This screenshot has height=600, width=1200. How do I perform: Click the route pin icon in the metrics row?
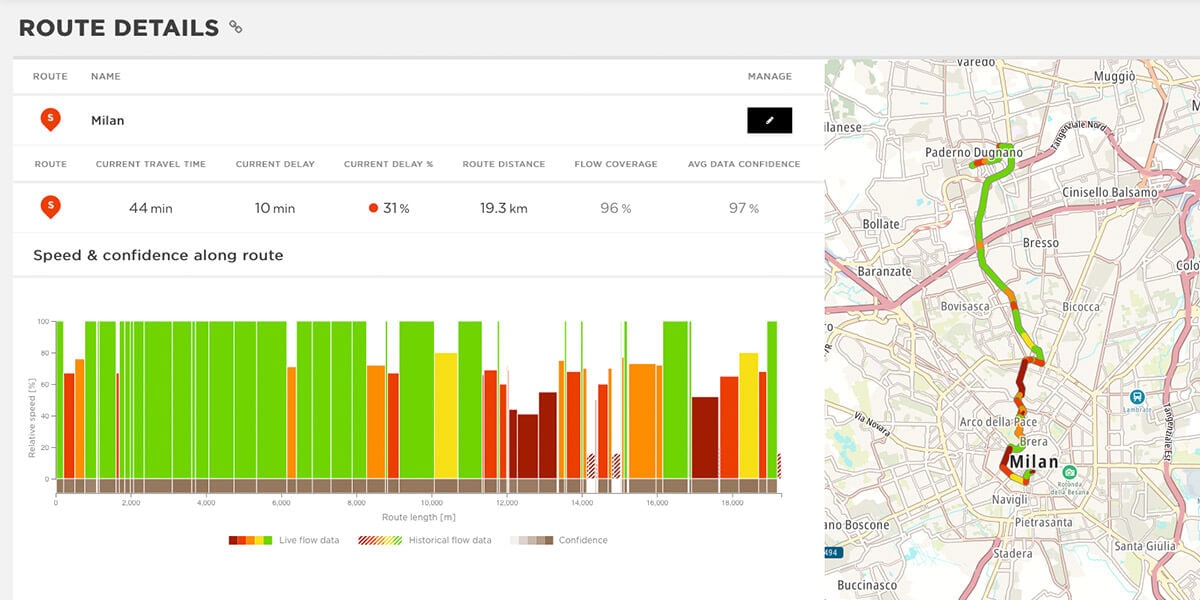(50, 208)
